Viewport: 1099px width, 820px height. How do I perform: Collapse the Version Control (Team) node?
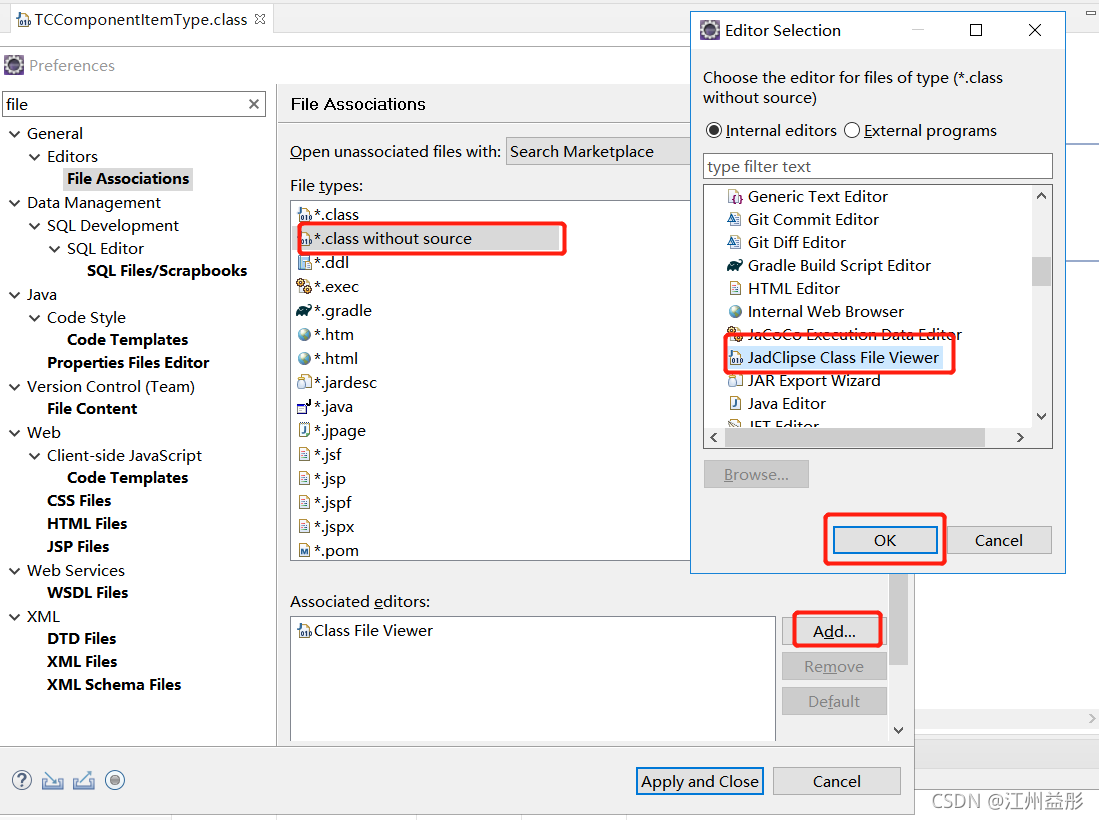14,387
